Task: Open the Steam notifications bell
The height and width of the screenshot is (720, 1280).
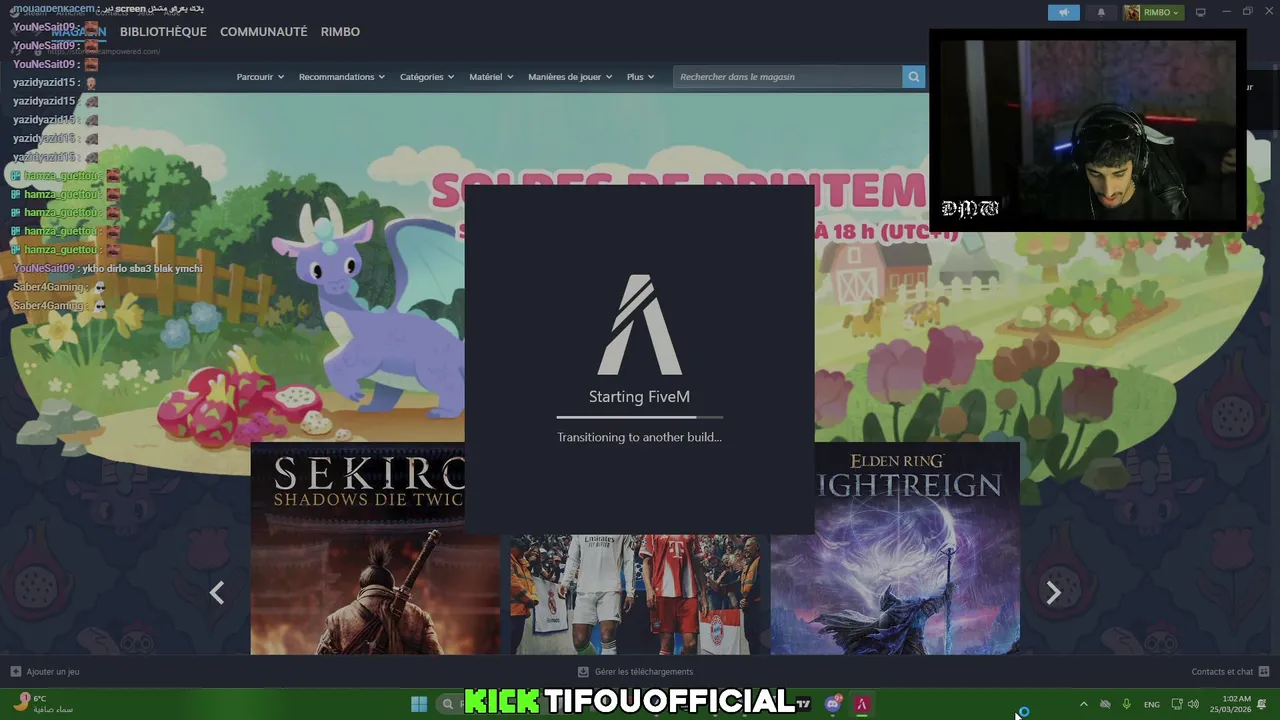Action: click(x=1101, y=12)
